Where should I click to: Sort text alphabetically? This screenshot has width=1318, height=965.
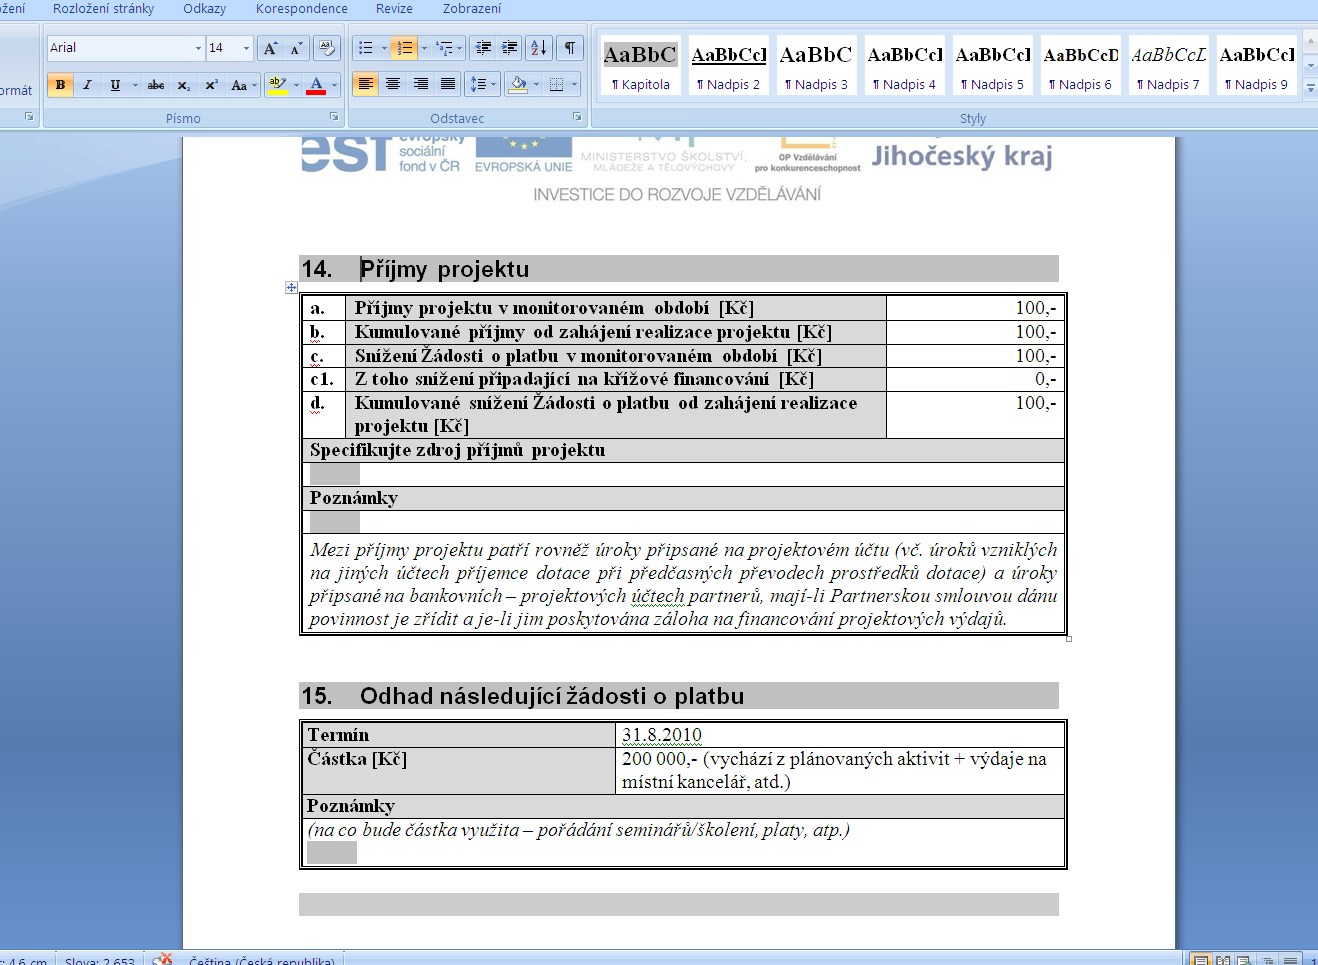point(538,48)
